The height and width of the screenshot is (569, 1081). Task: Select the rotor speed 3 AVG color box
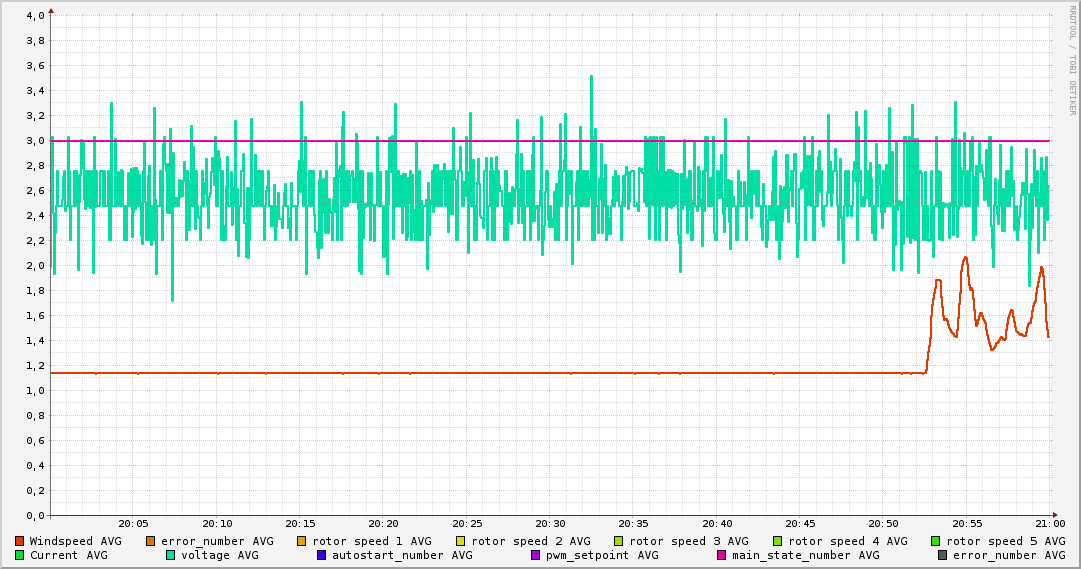click(x=619, y=541)
